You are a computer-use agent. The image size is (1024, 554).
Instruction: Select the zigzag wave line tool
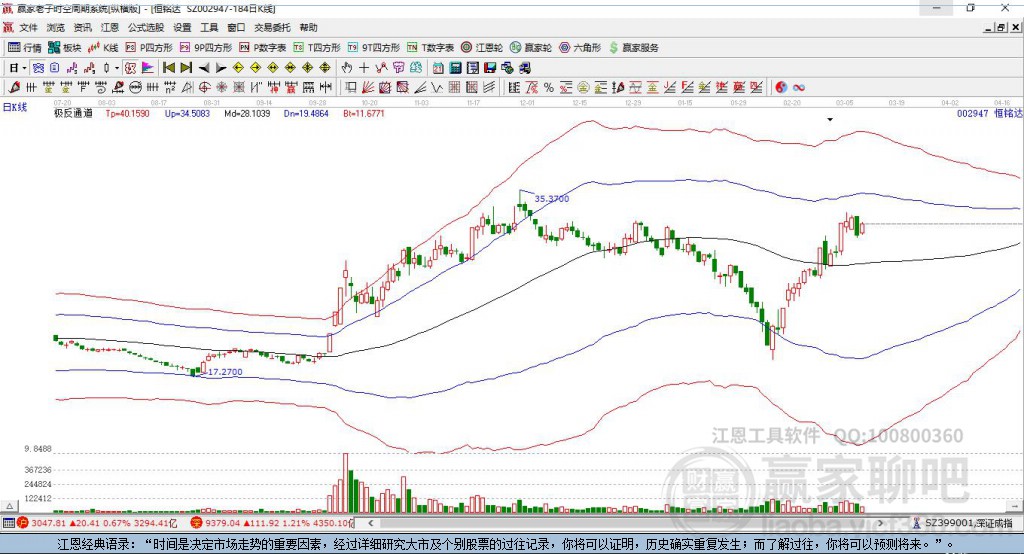point(438,88)
